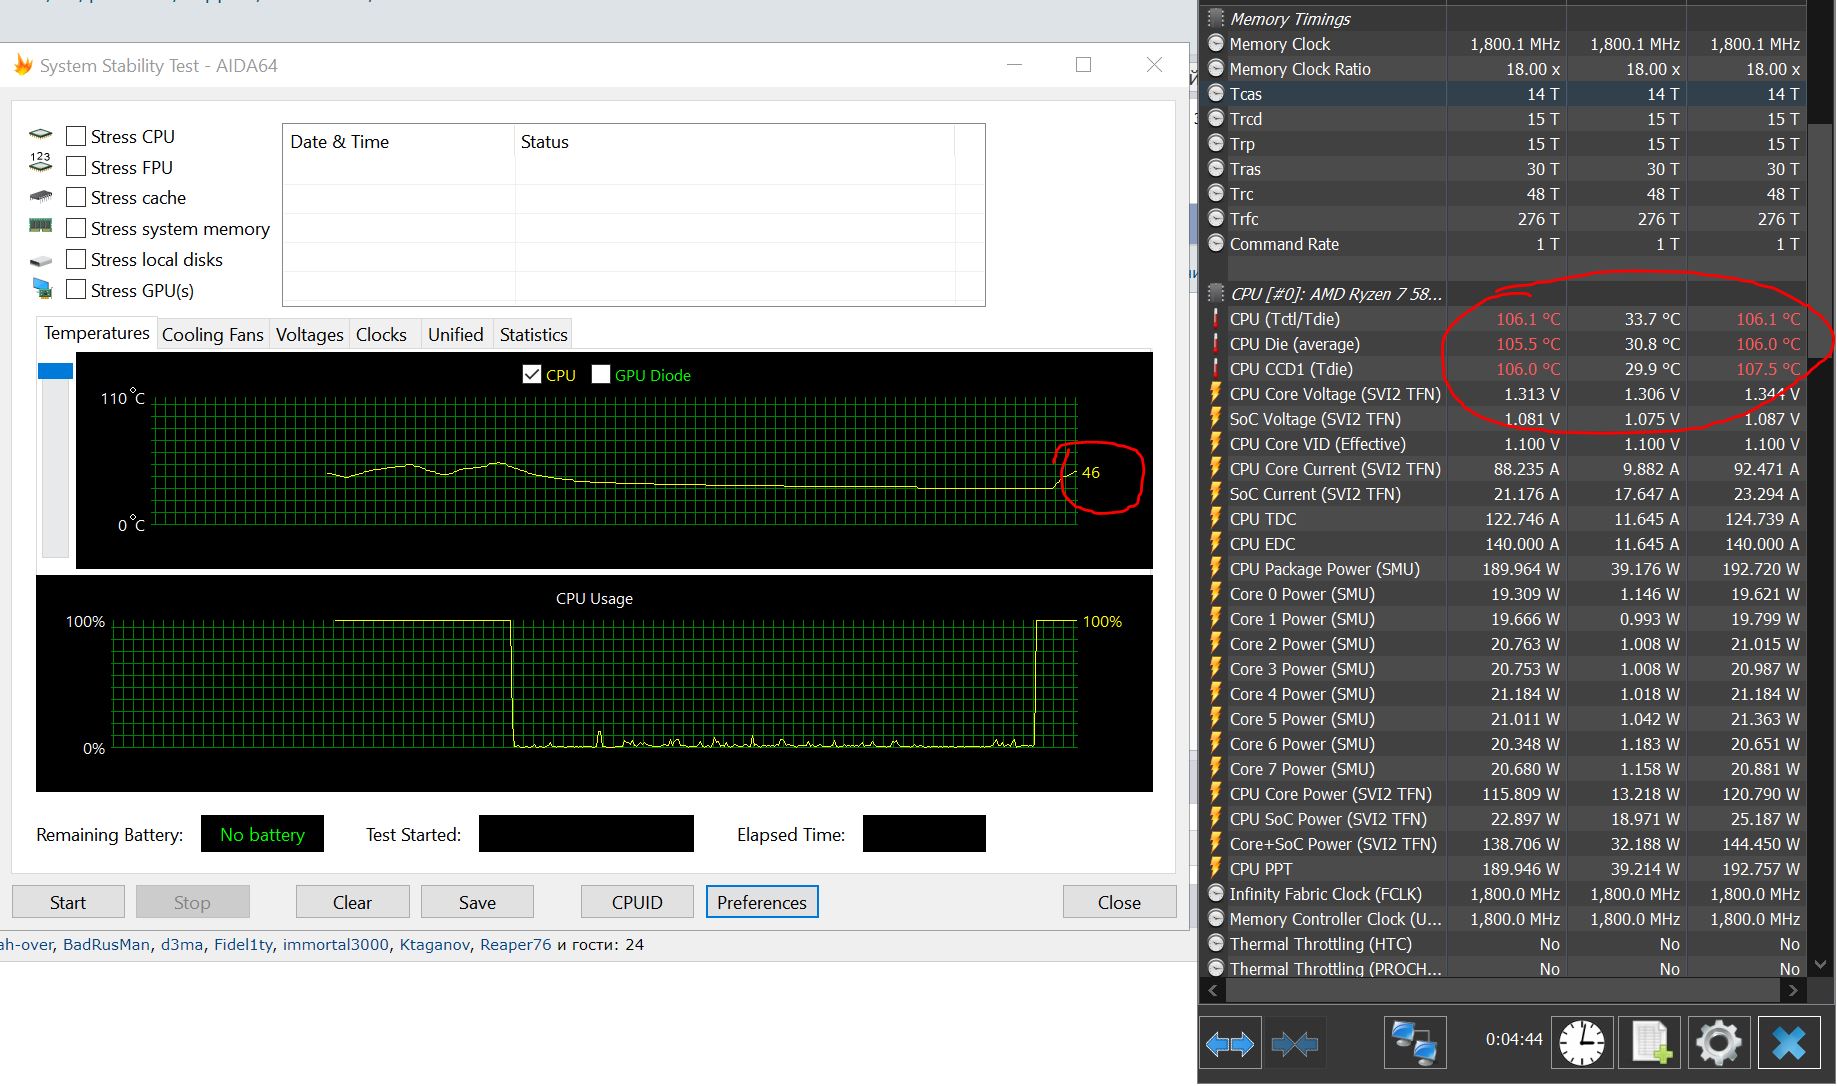Viewport: 1837px width, 1086px height.
Task: Open forum user BadRusMan link
Action: (x=106, y=944)
